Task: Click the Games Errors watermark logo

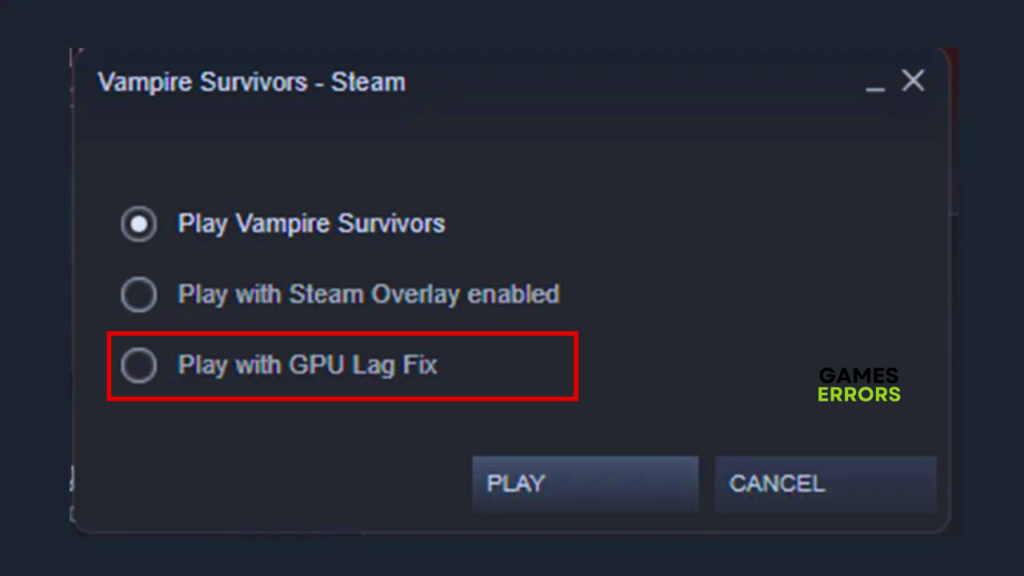Action: pyautogui.click(x=859, y=385)
